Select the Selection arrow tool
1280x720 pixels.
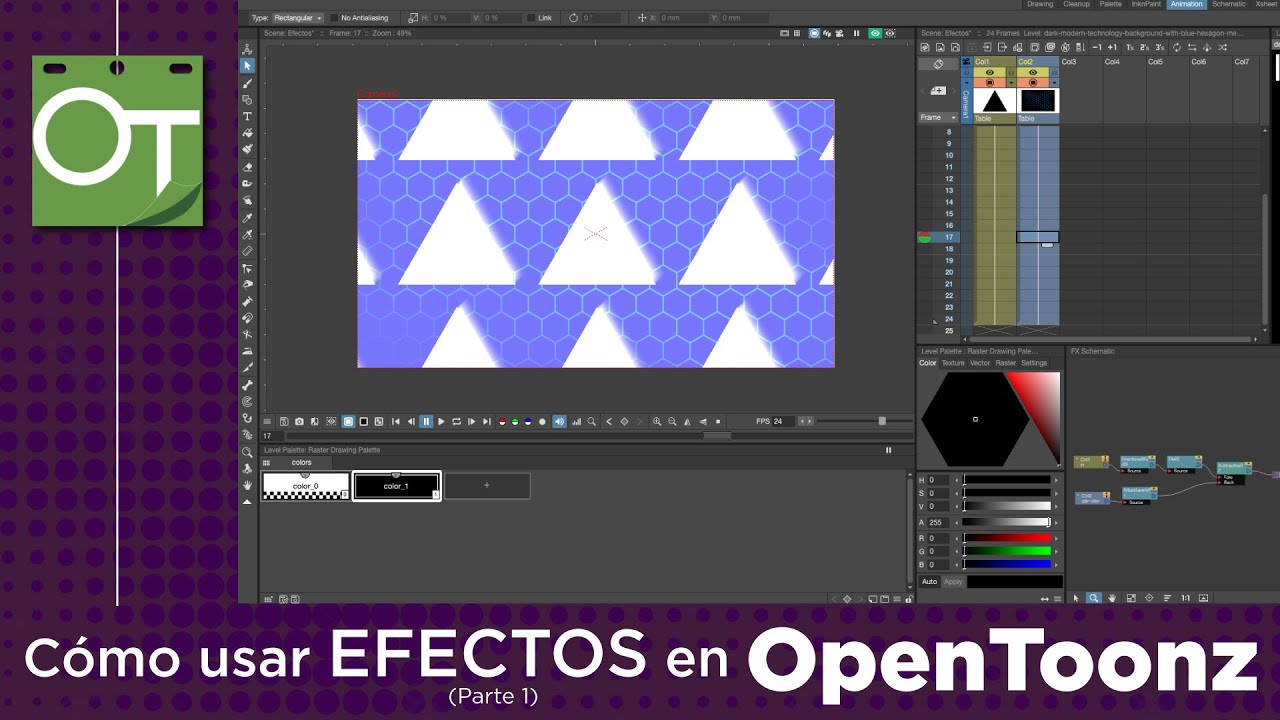[x=247, y=65]
